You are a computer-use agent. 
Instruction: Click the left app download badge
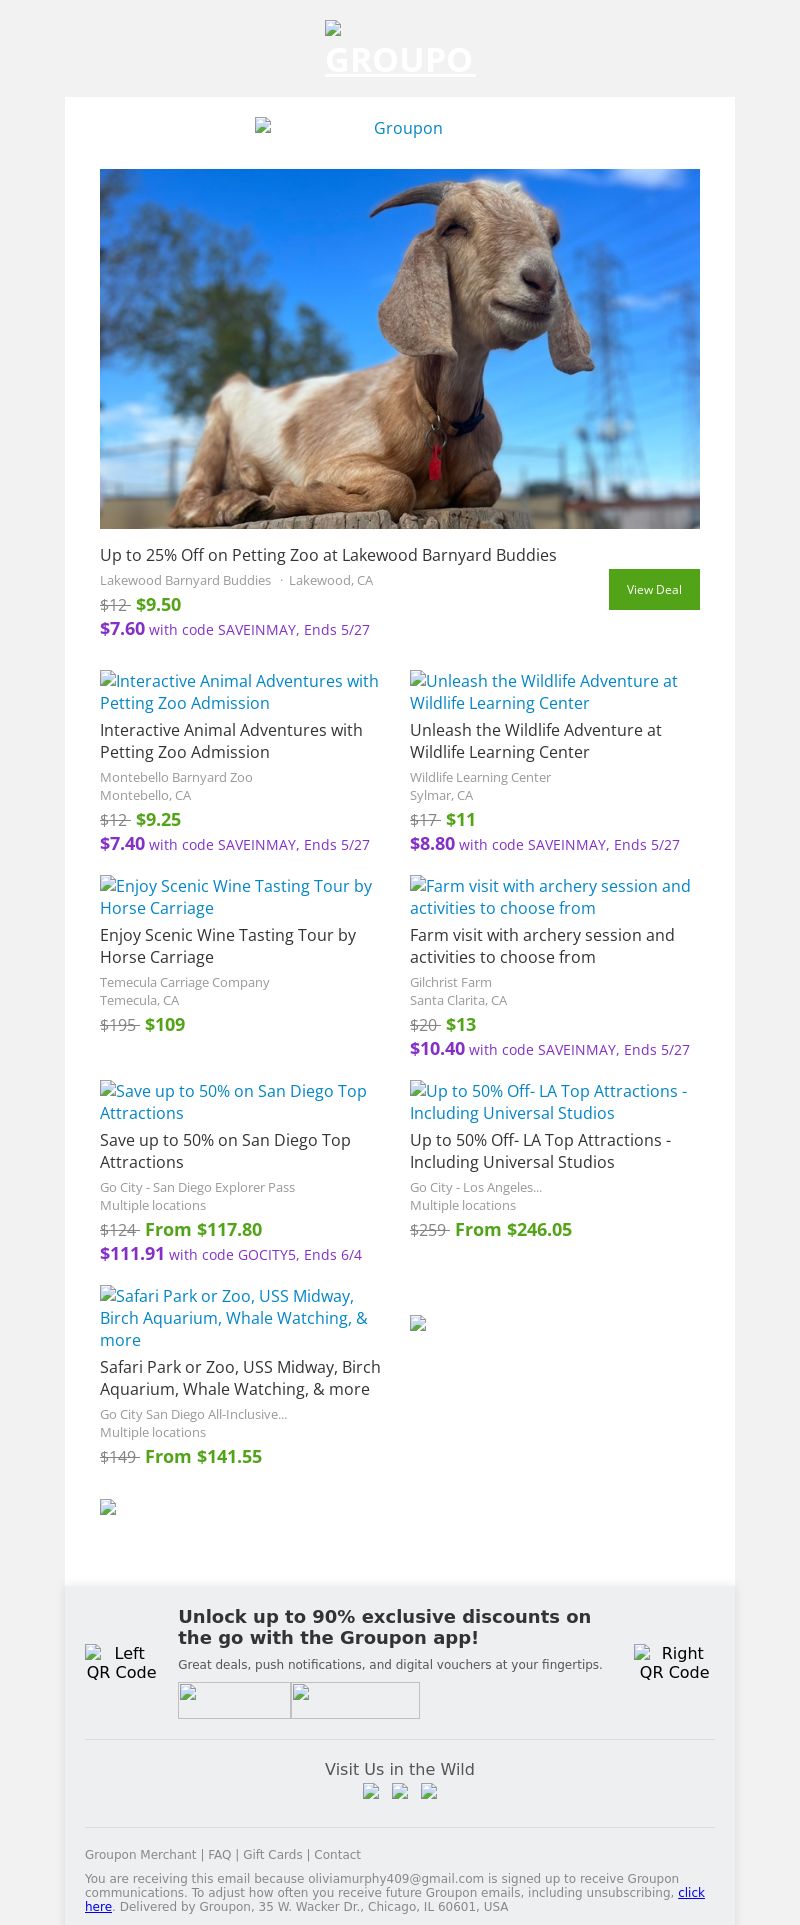click(x=234, y=1700)
